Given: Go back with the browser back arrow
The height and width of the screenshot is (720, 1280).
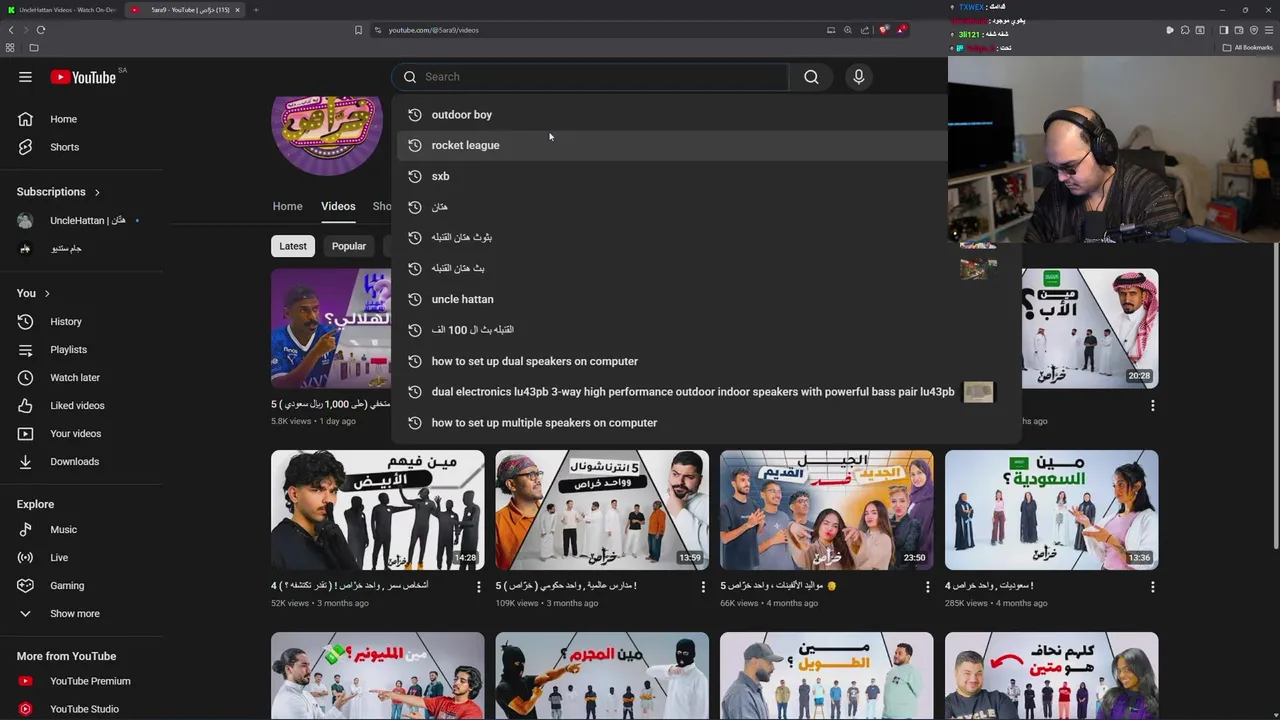Looking at the screenshot, I should [11, 30].
